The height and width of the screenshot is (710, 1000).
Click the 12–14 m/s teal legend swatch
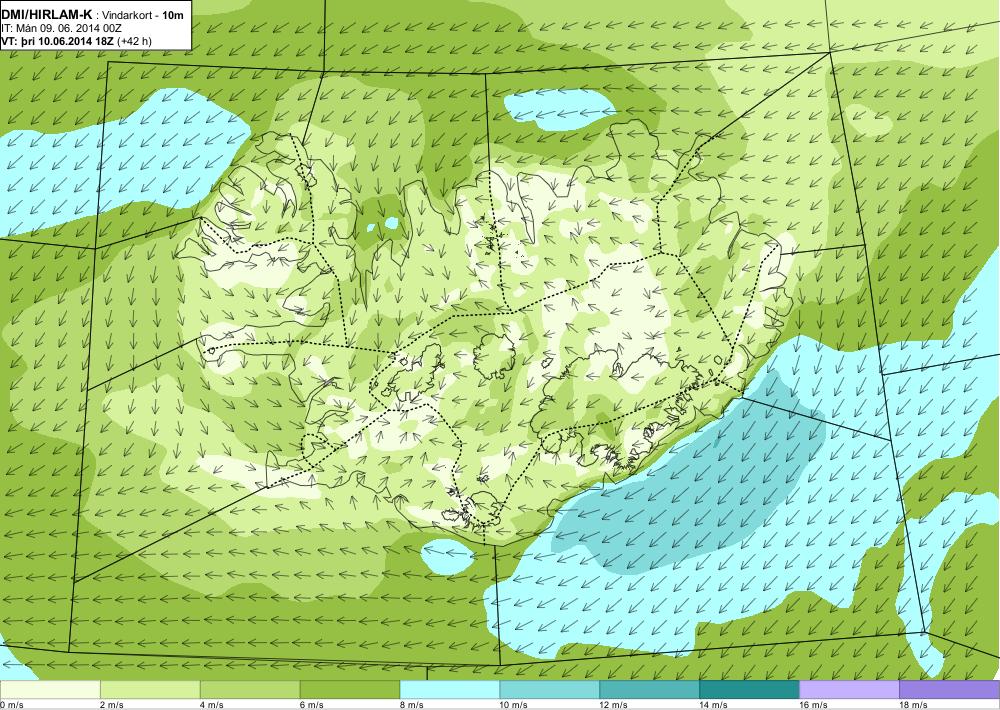coord(649,690)
